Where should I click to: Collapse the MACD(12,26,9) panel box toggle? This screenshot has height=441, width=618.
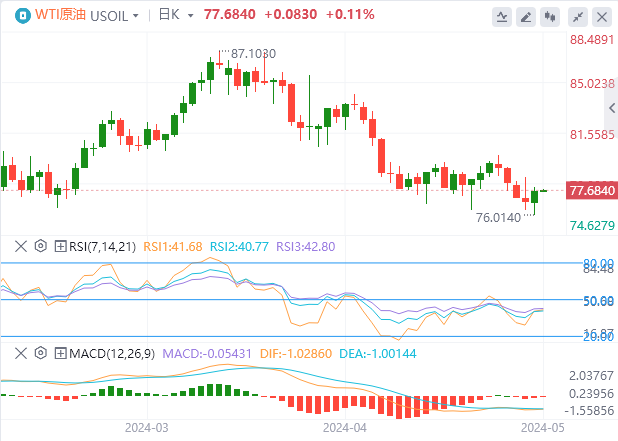coord(60,353)
